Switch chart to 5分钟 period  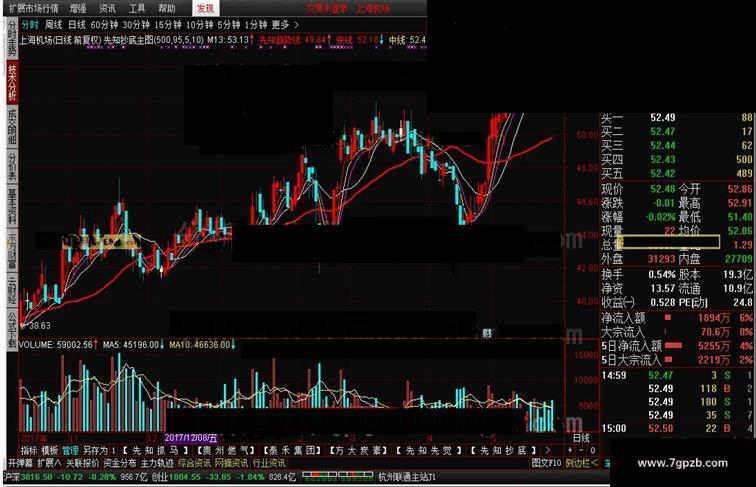click(x=229, y=25)
